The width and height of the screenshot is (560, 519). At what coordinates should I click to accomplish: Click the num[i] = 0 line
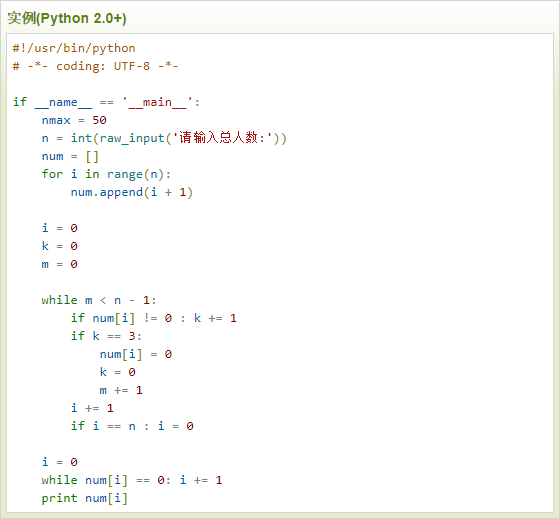pos(136,354)
